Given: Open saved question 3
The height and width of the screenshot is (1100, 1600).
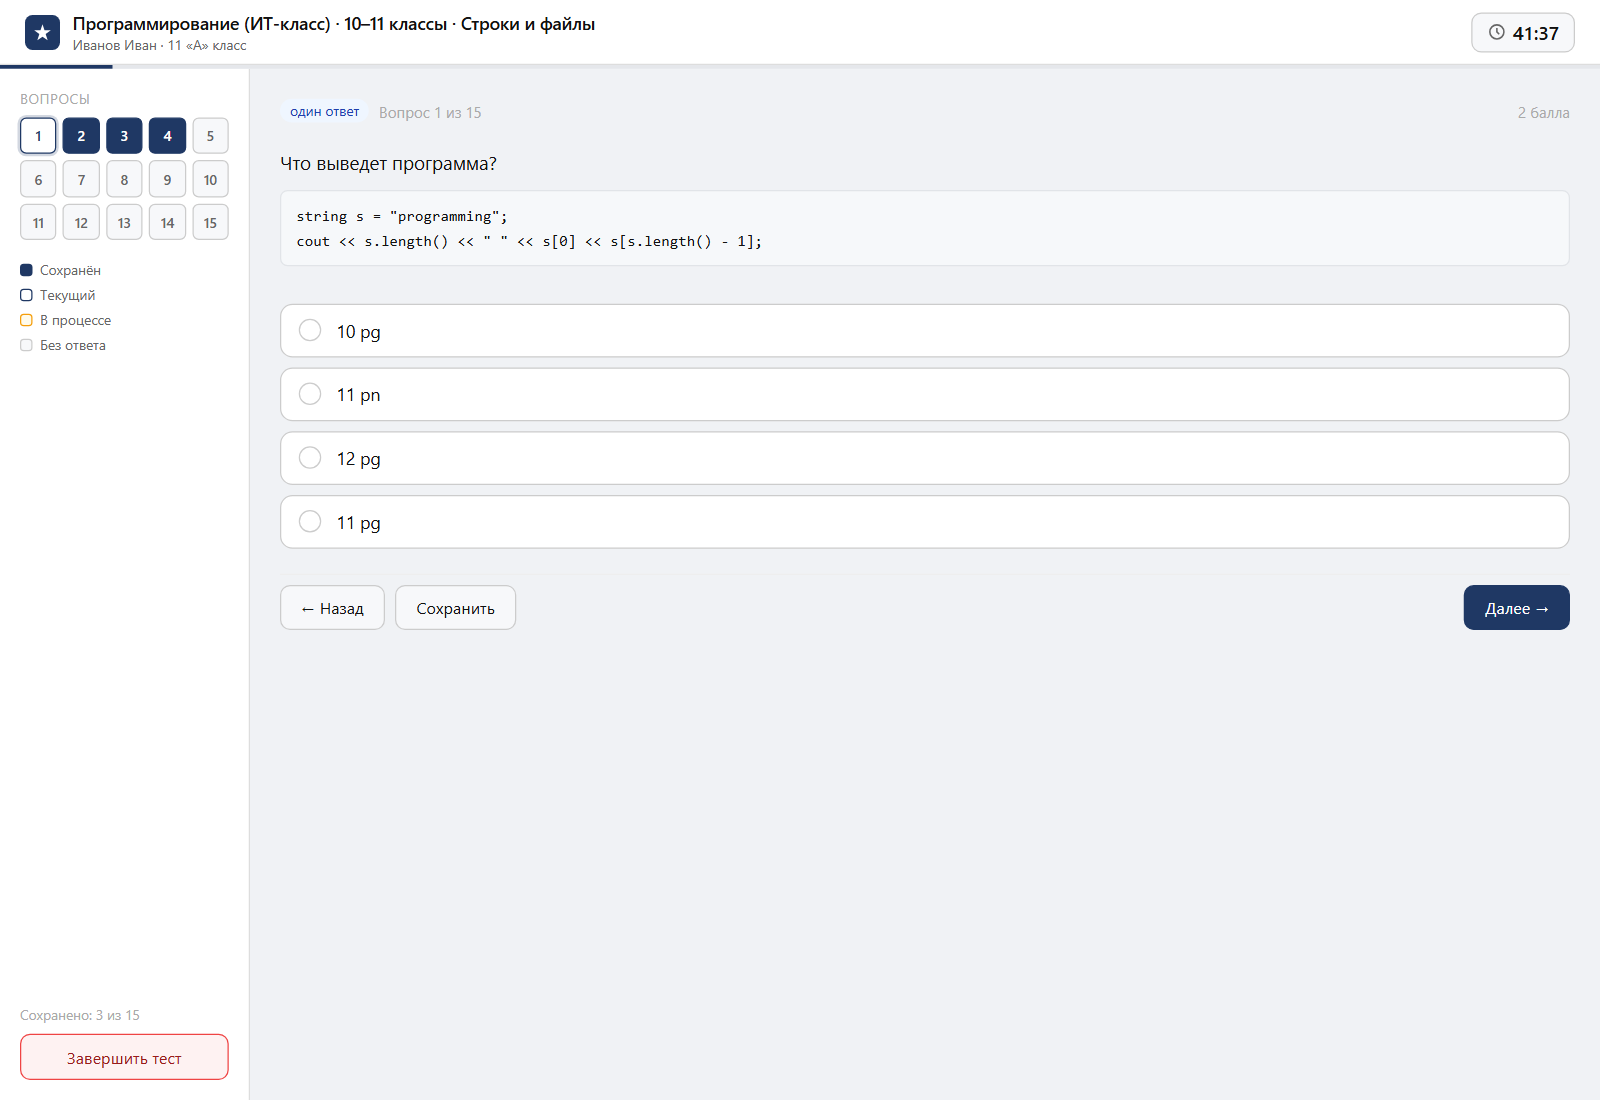Looking at the screenshot, I should (124, 136).
